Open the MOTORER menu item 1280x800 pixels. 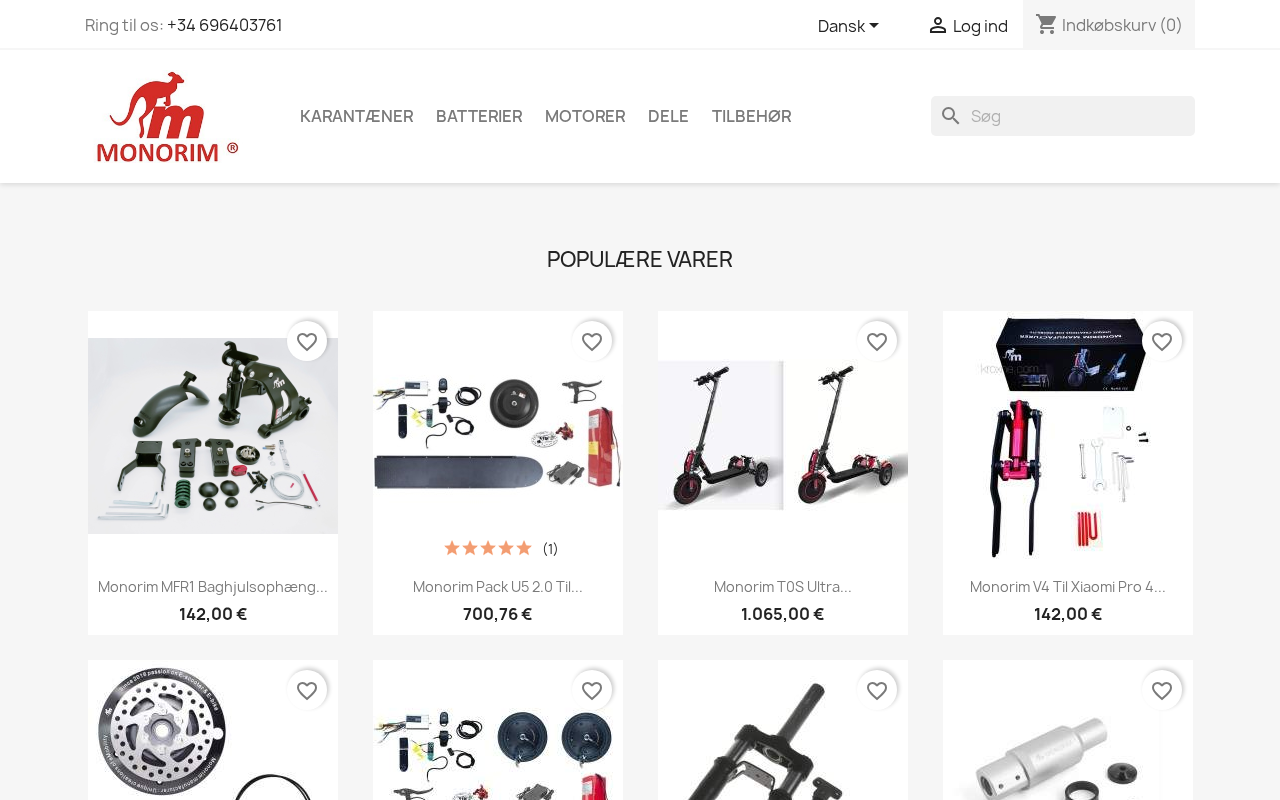(585, 116)
